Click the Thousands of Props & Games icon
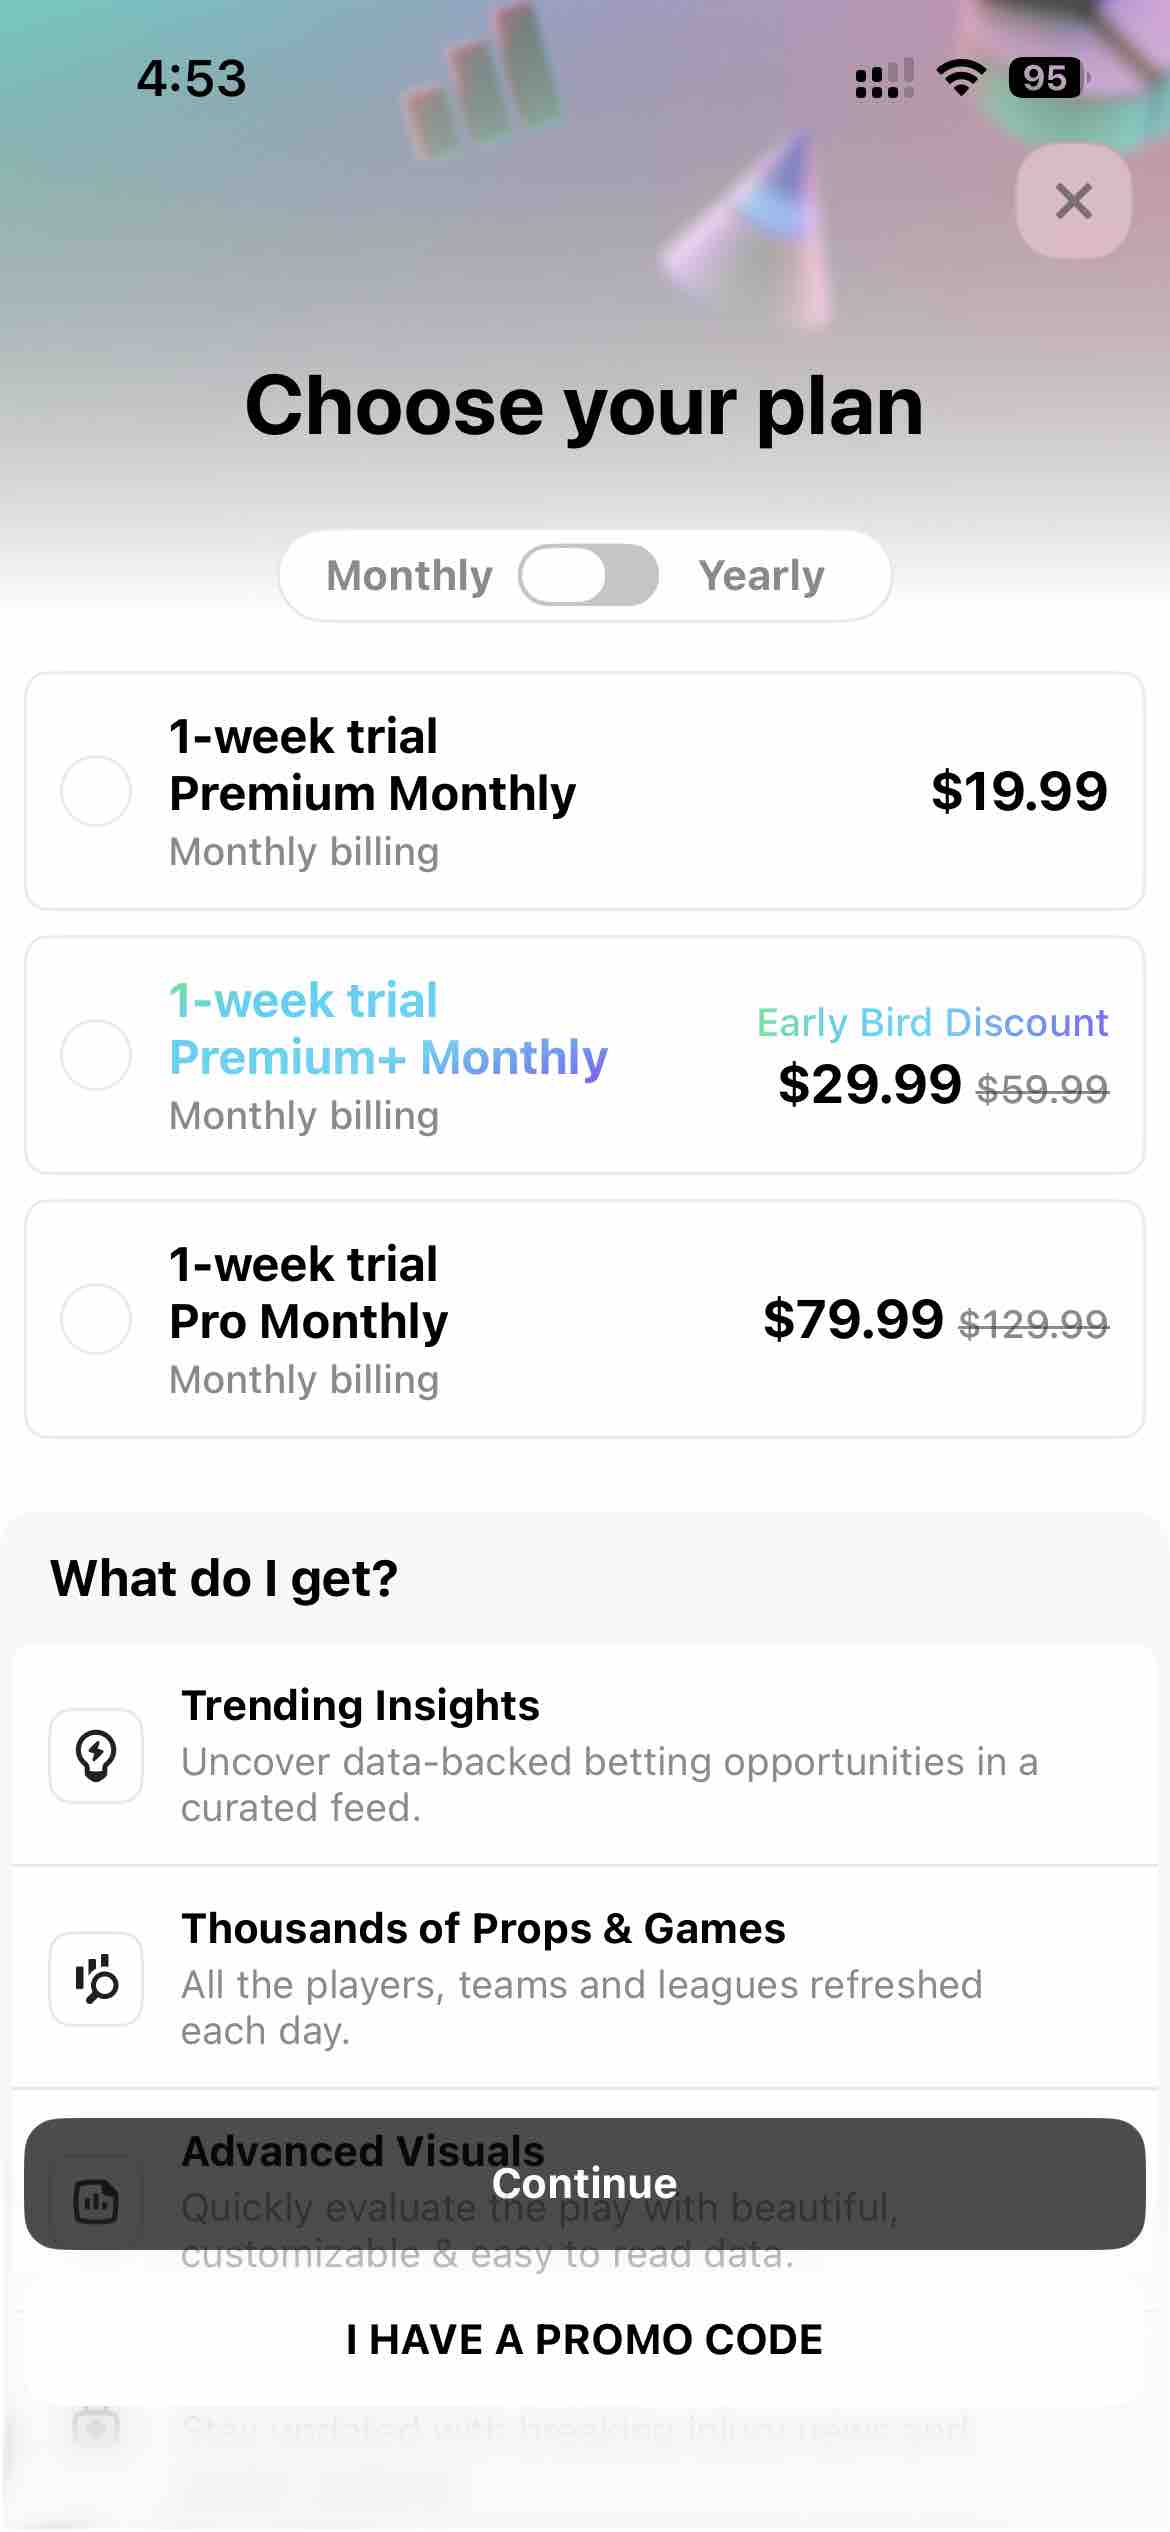The image size is (1170, 2532). pos(96,1979)
